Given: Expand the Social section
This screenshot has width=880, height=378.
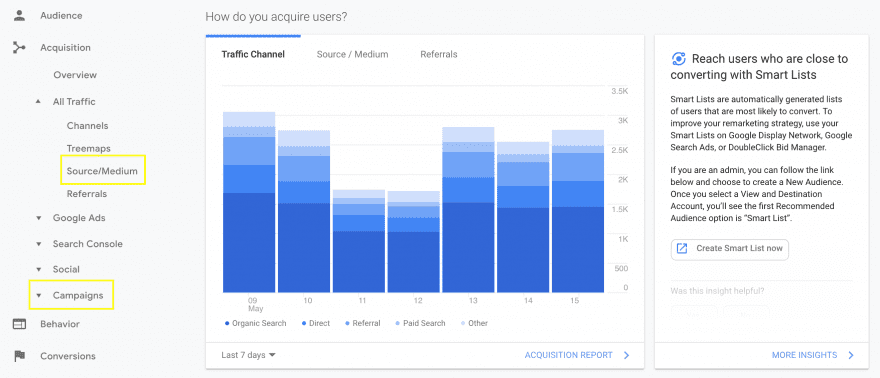Looking at the screenshot, I should [39, 270].
